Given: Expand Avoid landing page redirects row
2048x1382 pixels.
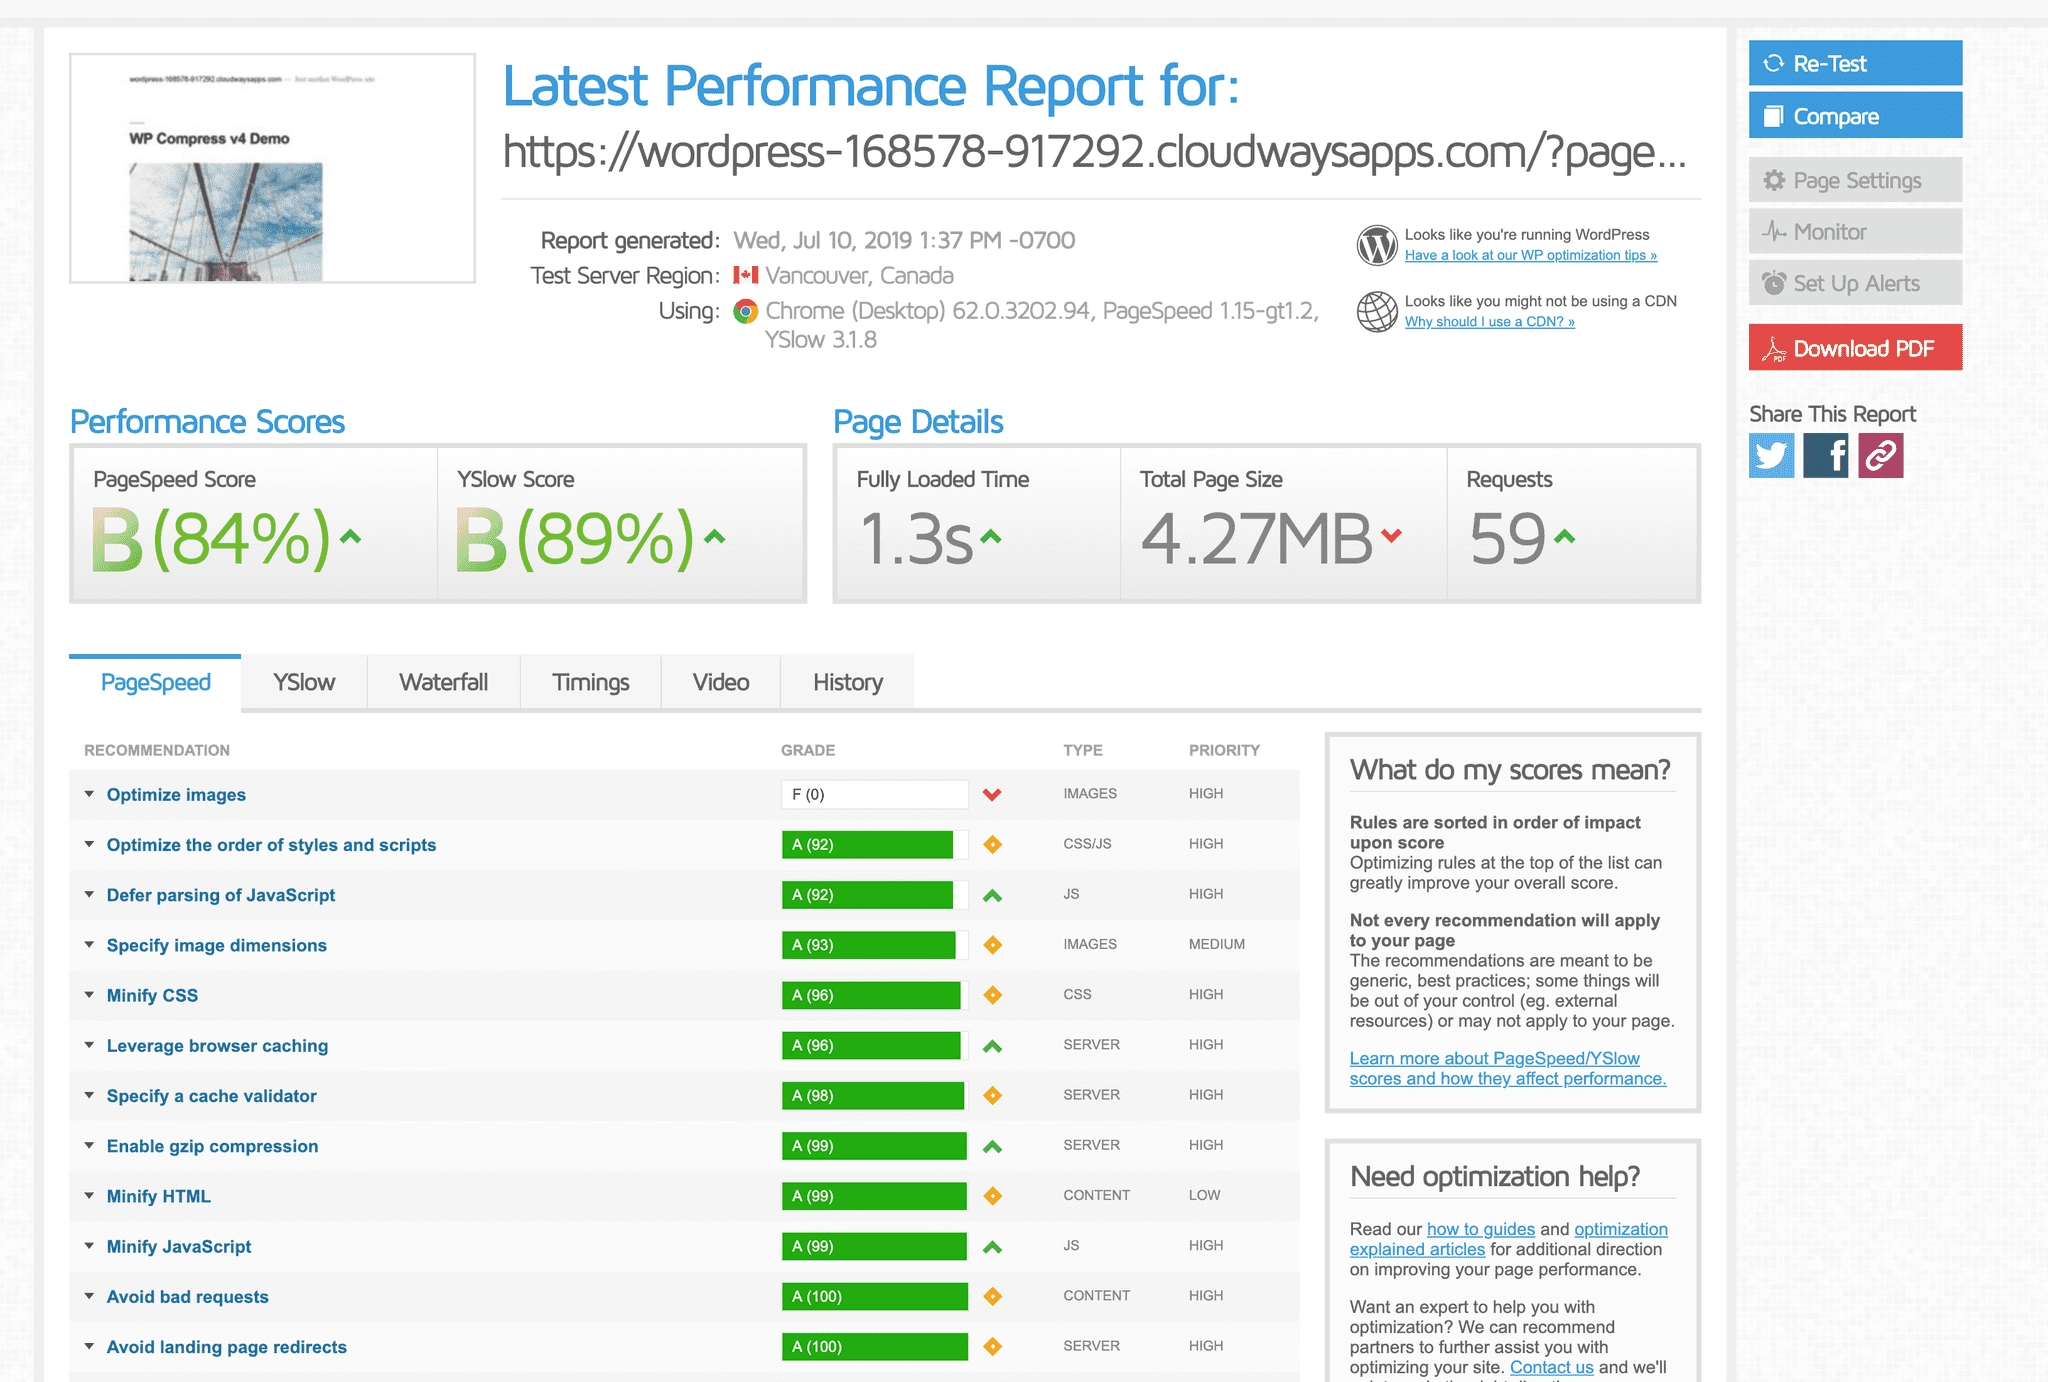Looking at the screenshot, I should 227,1347.
